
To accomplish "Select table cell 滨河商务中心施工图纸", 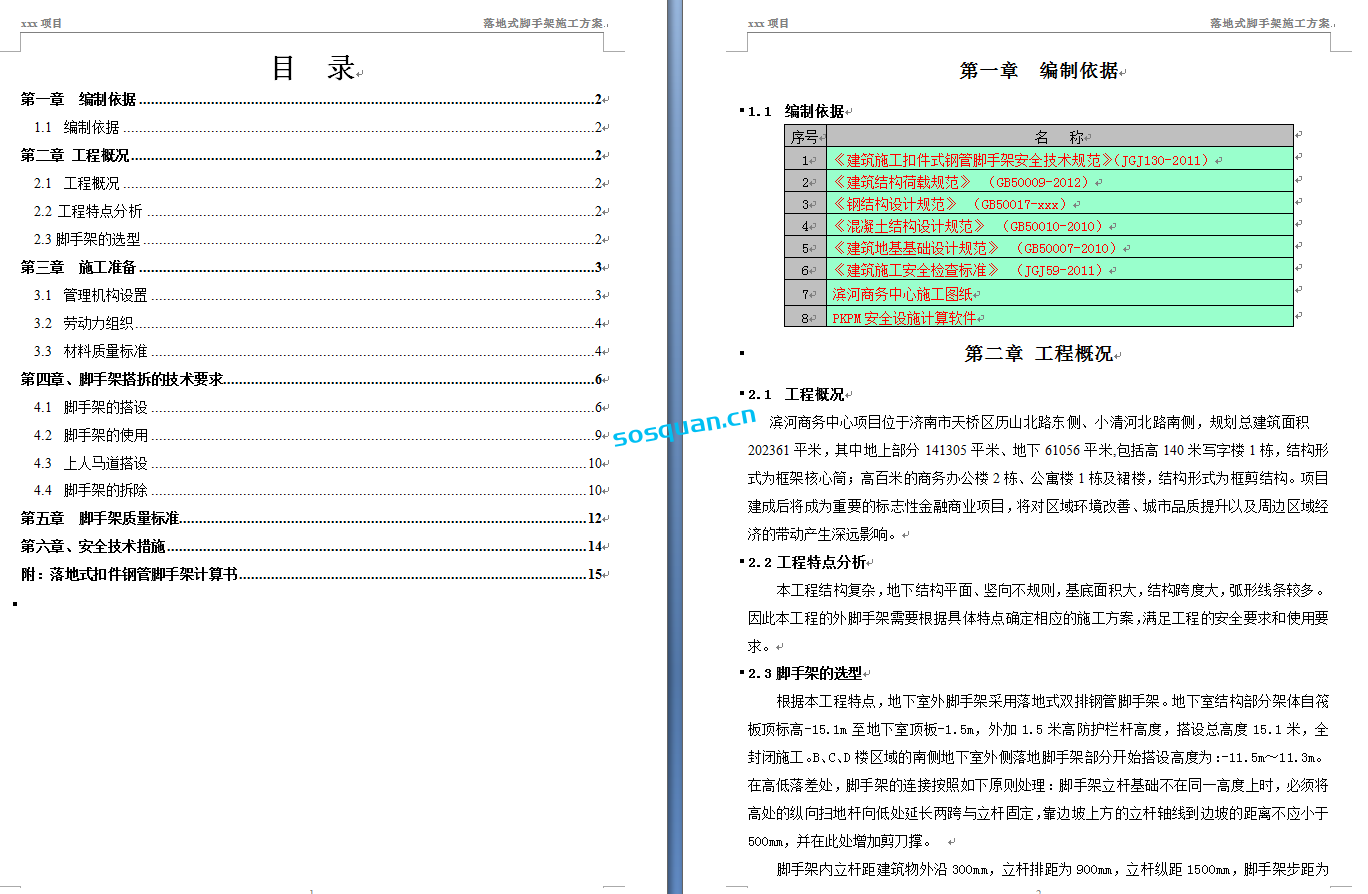I will [902, 294].
